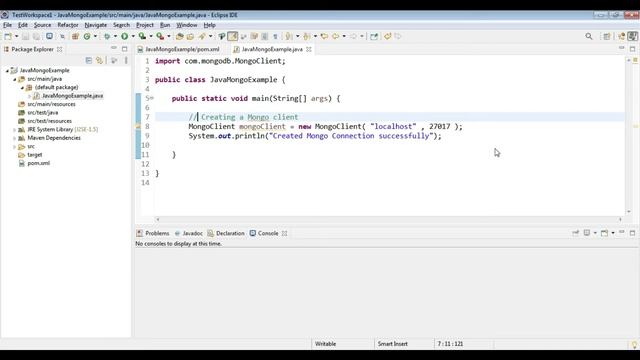Open the Debug dropdown arrow
The image size is (640, 360).
(x=115, y=36)
